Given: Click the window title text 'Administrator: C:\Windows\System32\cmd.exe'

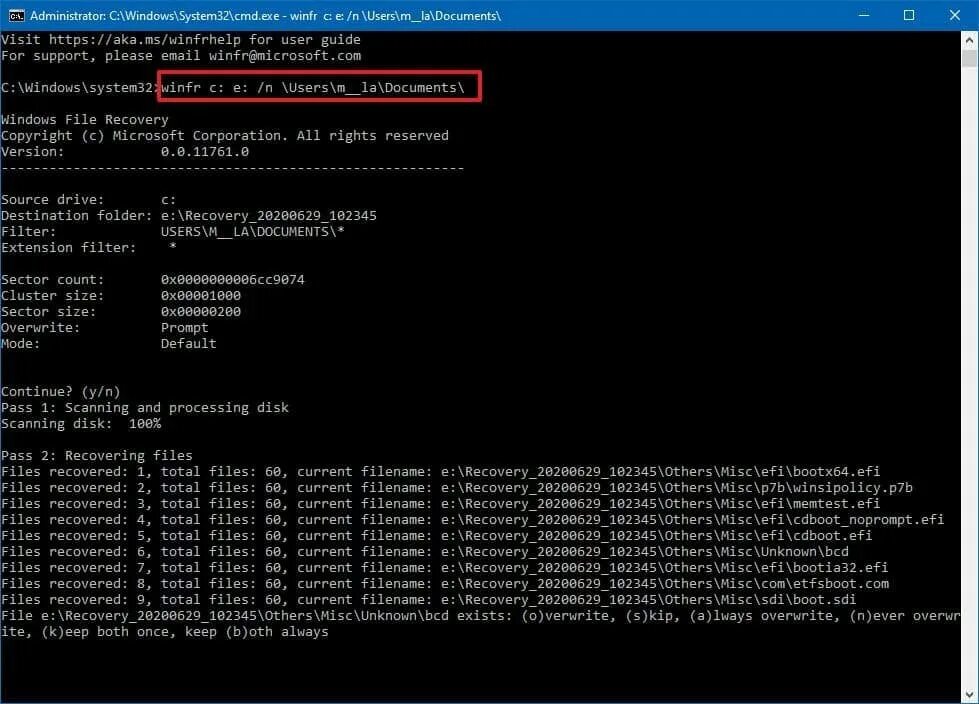Looking at the screenshot, I should coord(155,16).
